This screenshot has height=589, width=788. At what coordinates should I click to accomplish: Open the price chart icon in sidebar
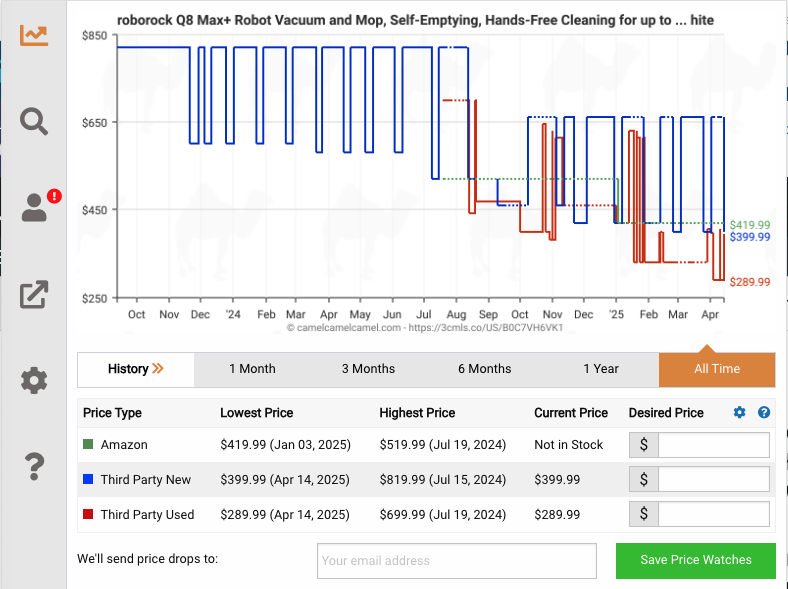pos(34,35)
